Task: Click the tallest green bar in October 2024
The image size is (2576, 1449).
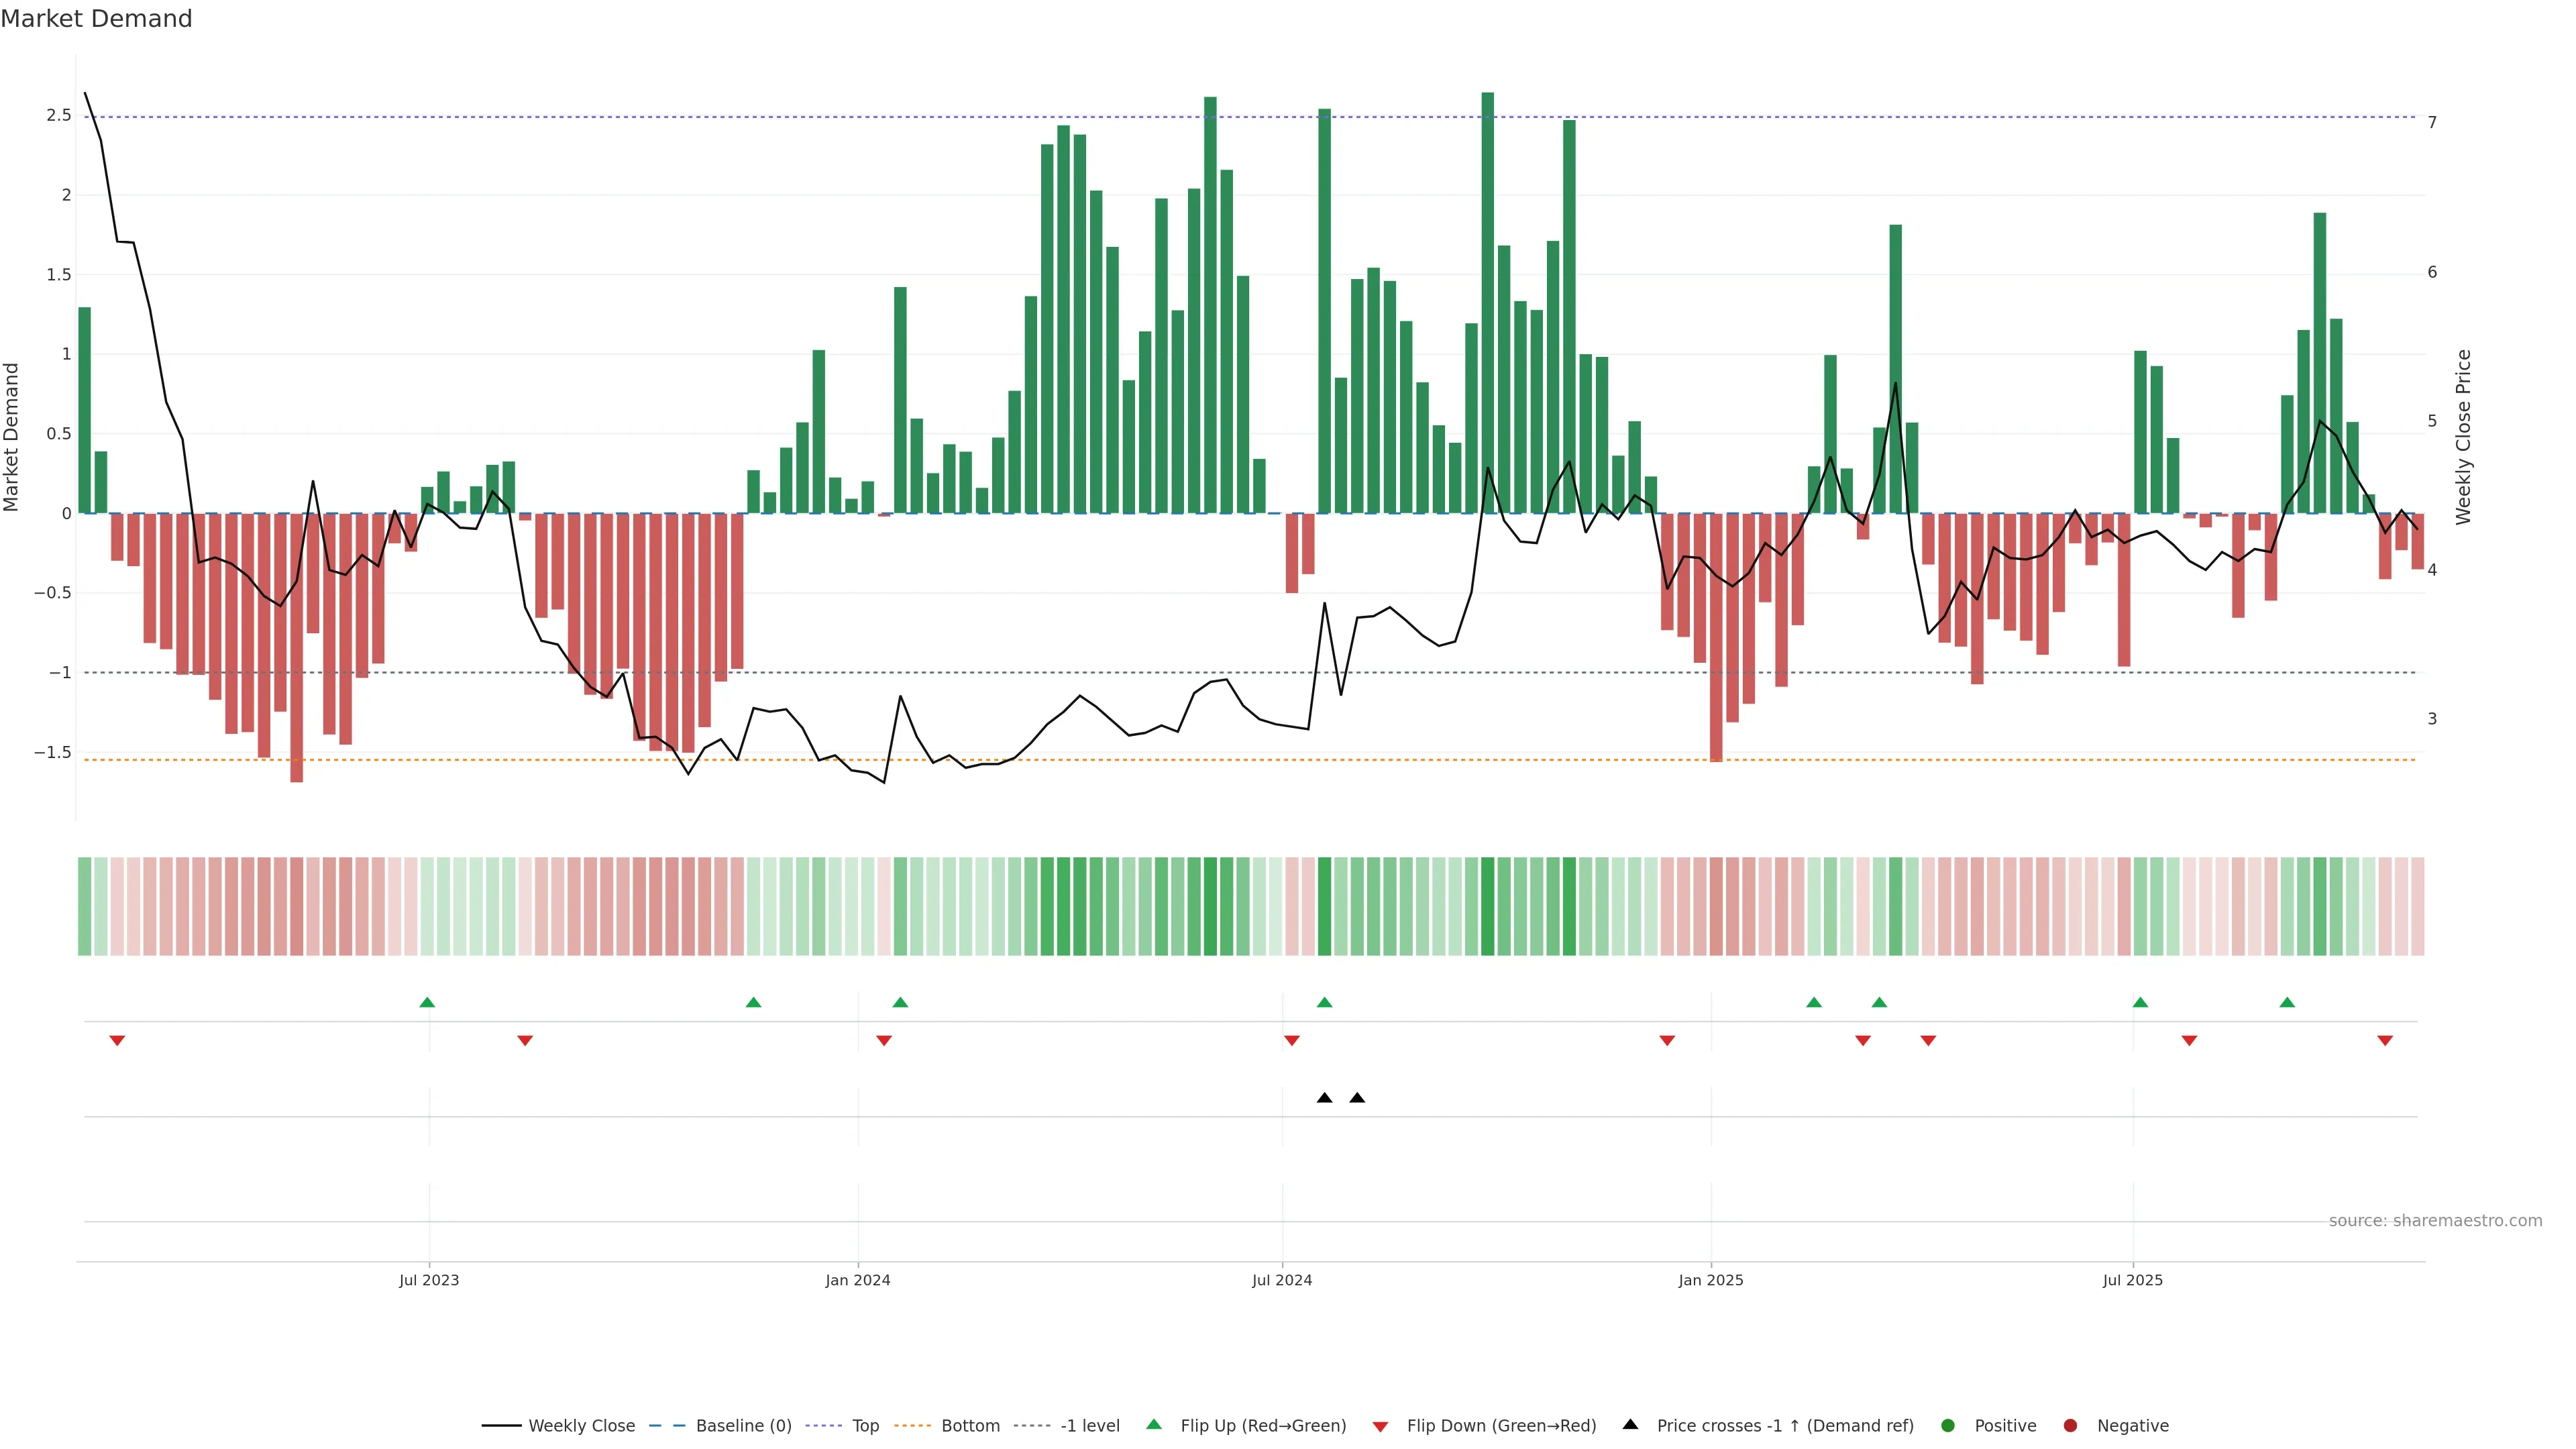Action: pyautogui.click(x=1487, y=300)
